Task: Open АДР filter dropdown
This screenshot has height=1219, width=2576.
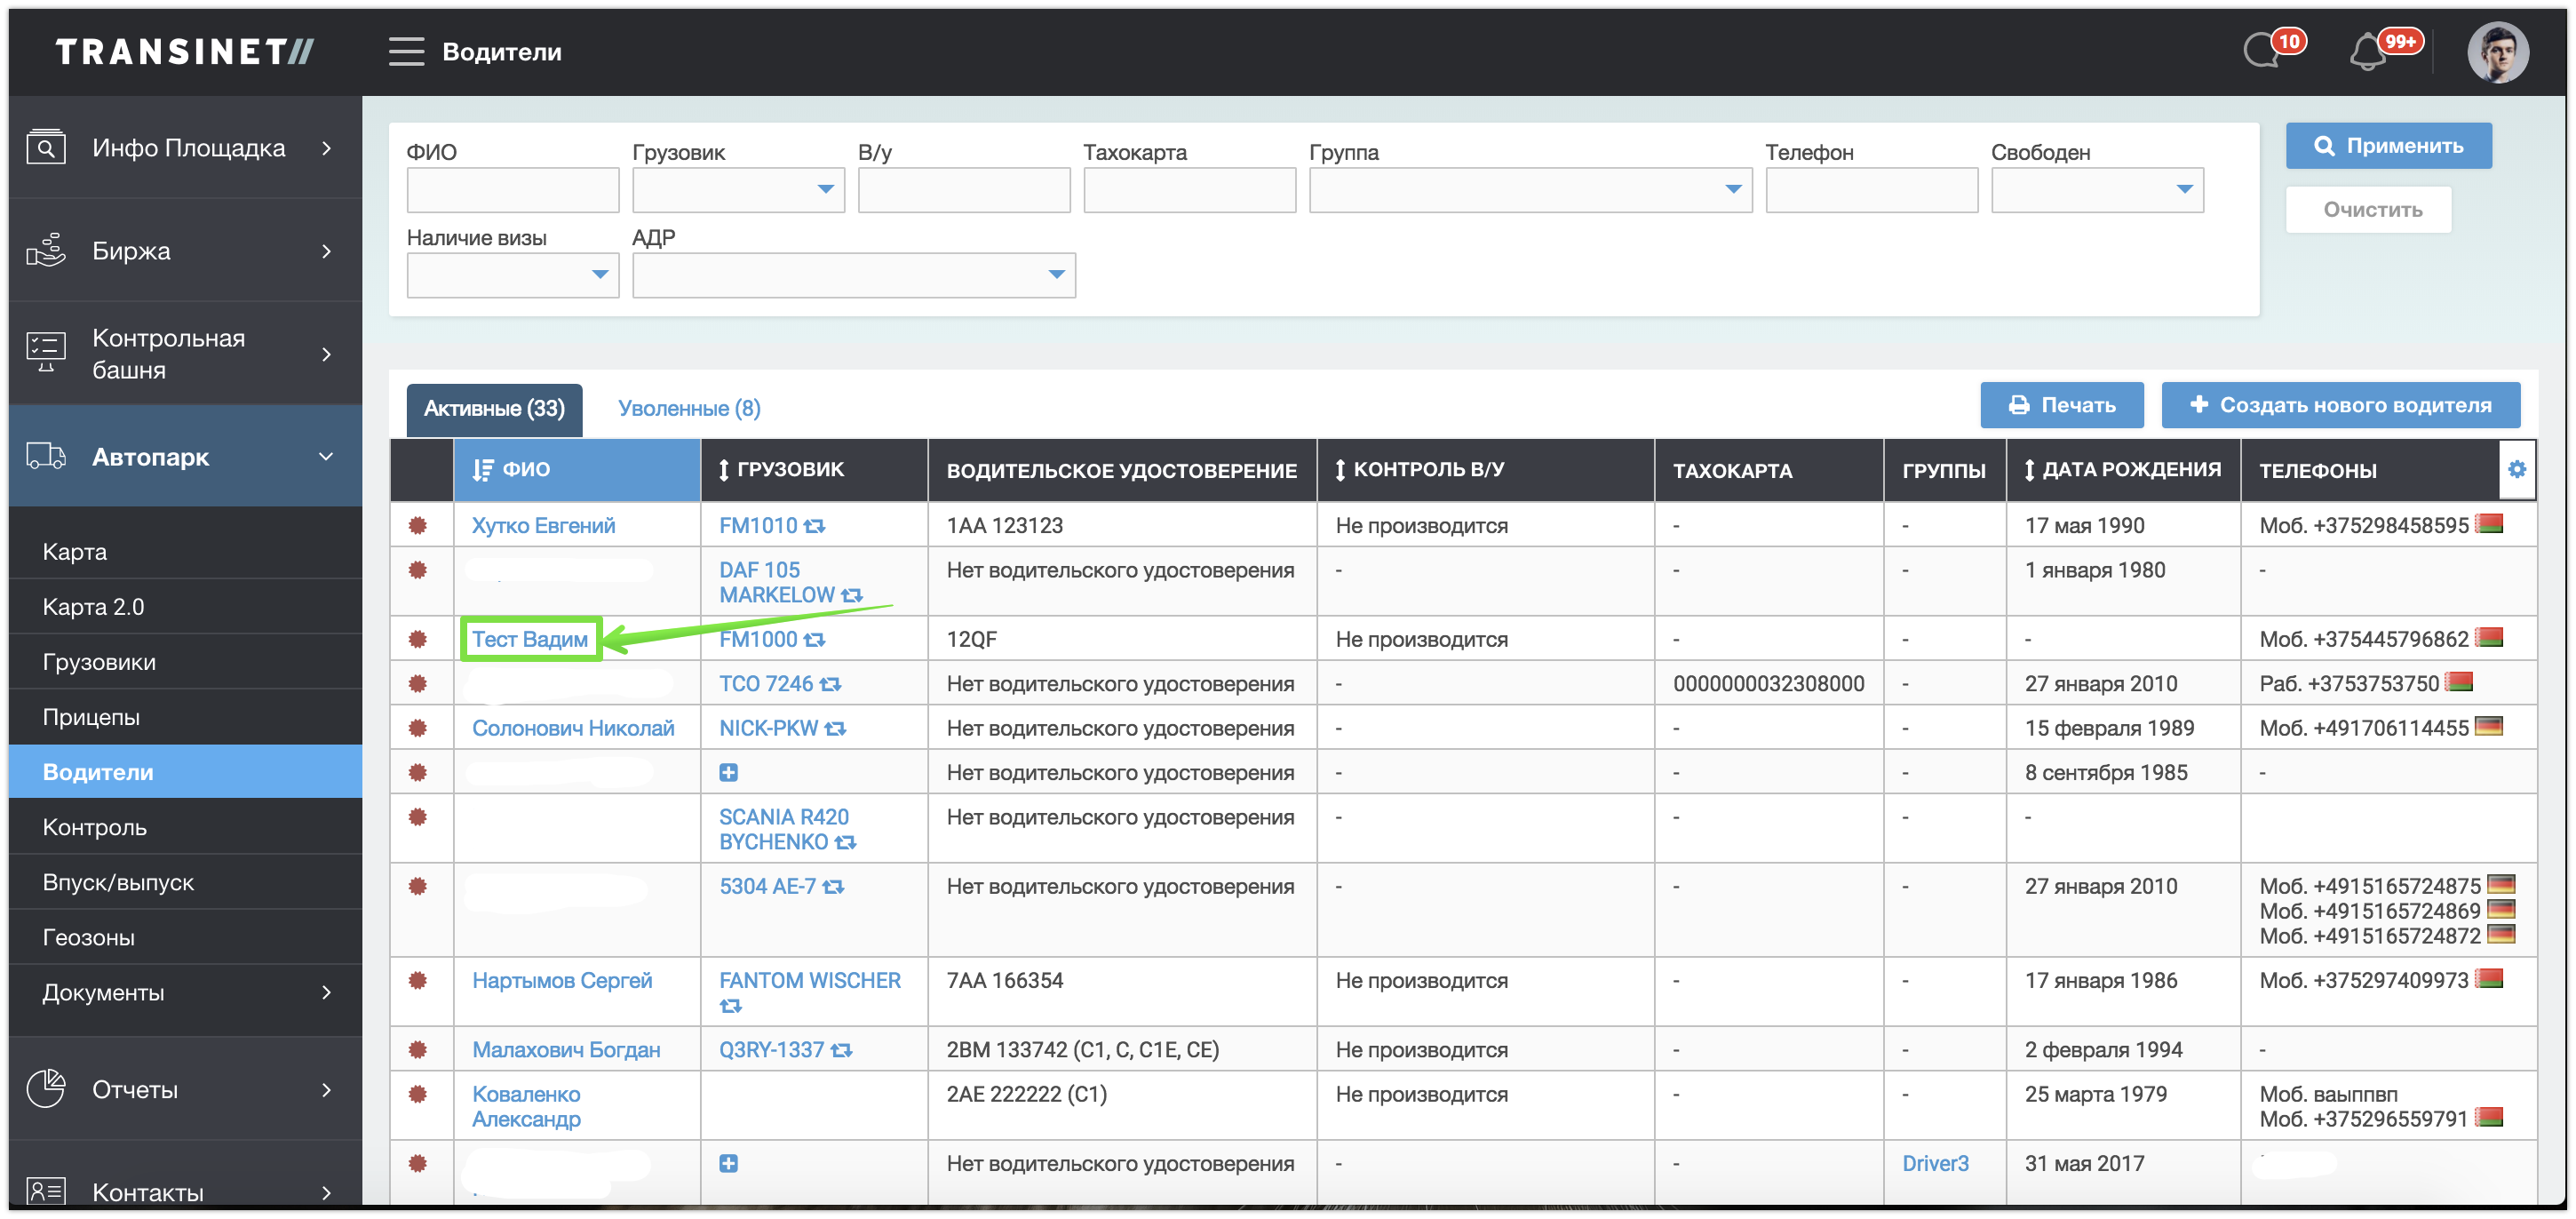Action: [853, 274]
